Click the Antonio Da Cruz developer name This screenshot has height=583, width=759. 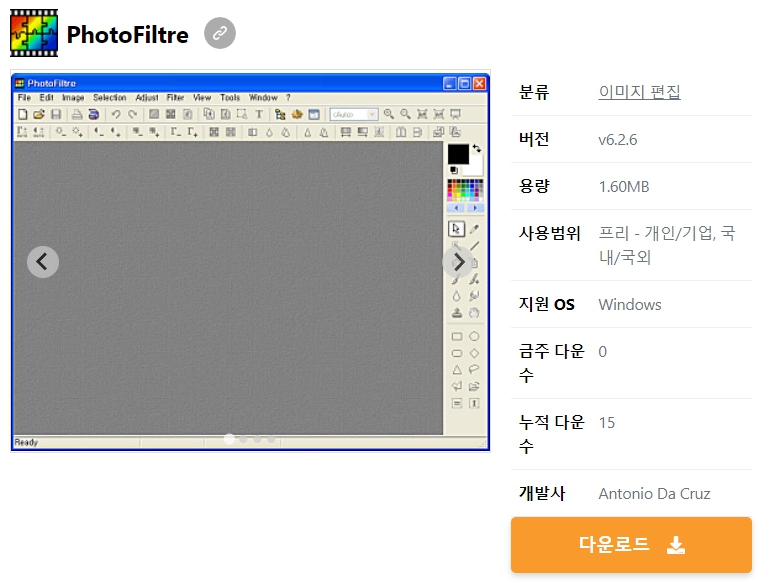tap(654, 493)
